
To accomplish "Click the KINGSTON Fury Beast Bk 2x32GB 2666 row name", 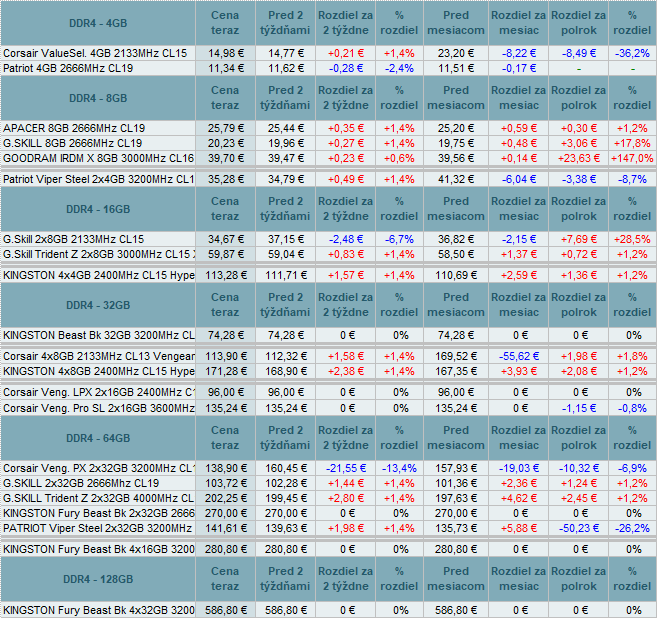I will pyautogui.click(x=98, y=513).
